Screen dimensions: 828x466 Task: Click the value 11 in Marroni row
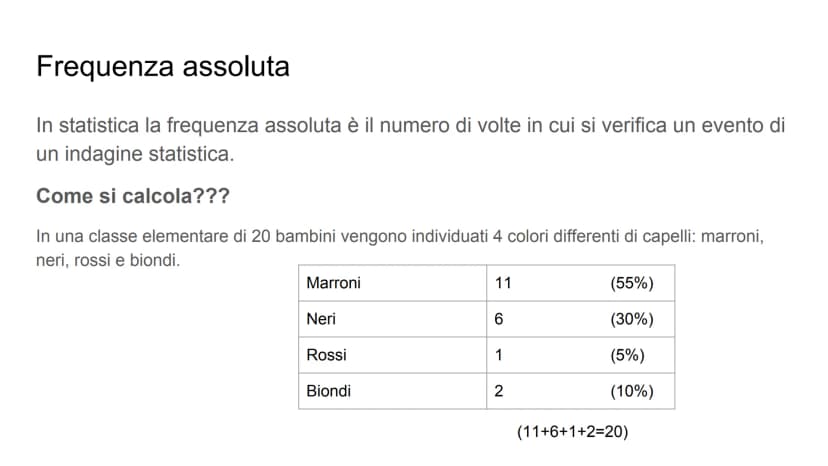(503, 283)
